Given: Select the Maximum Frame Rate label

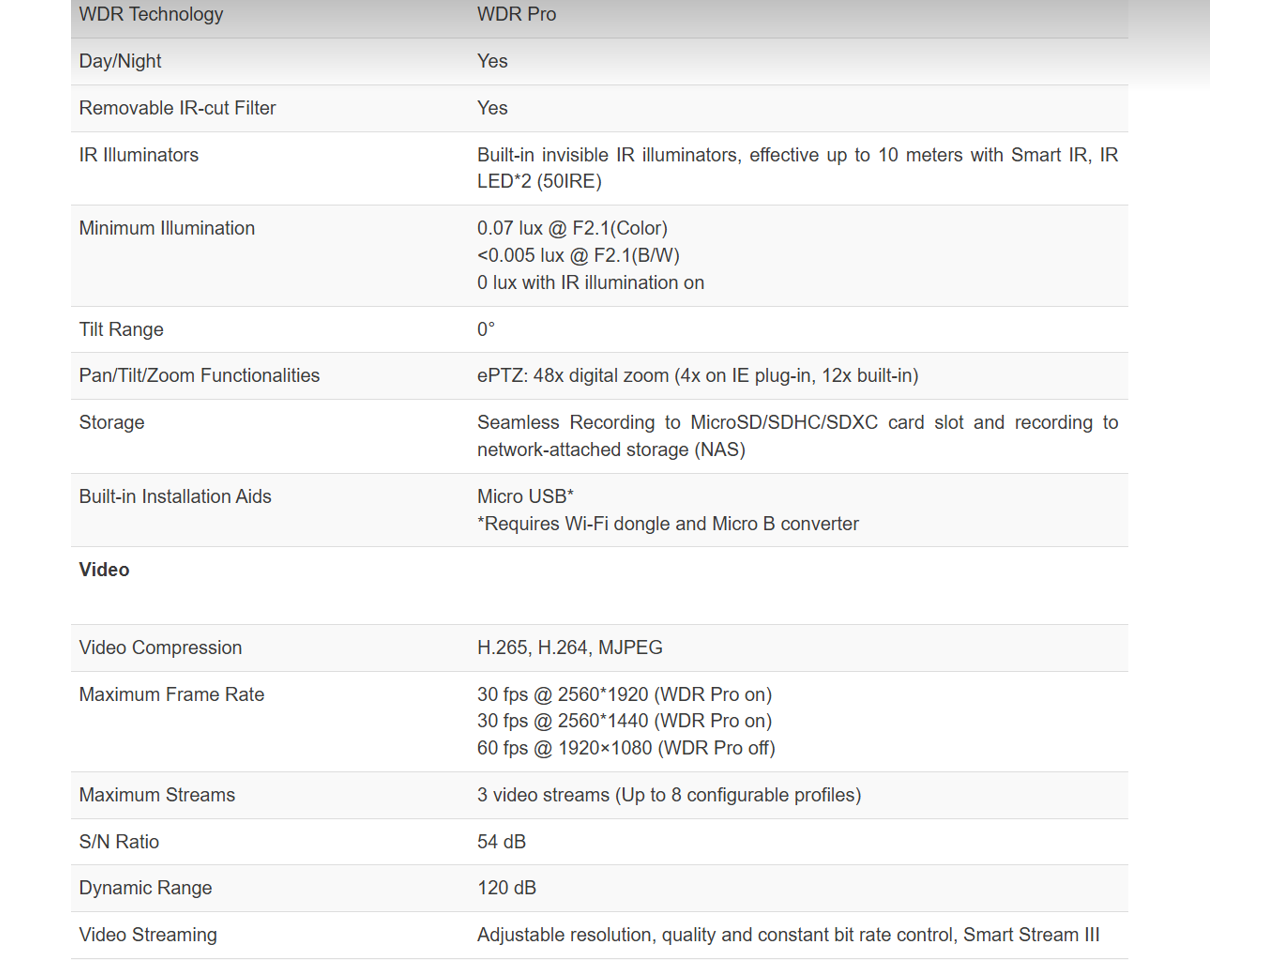Looking at the screenshot, I should pos(172,695).
